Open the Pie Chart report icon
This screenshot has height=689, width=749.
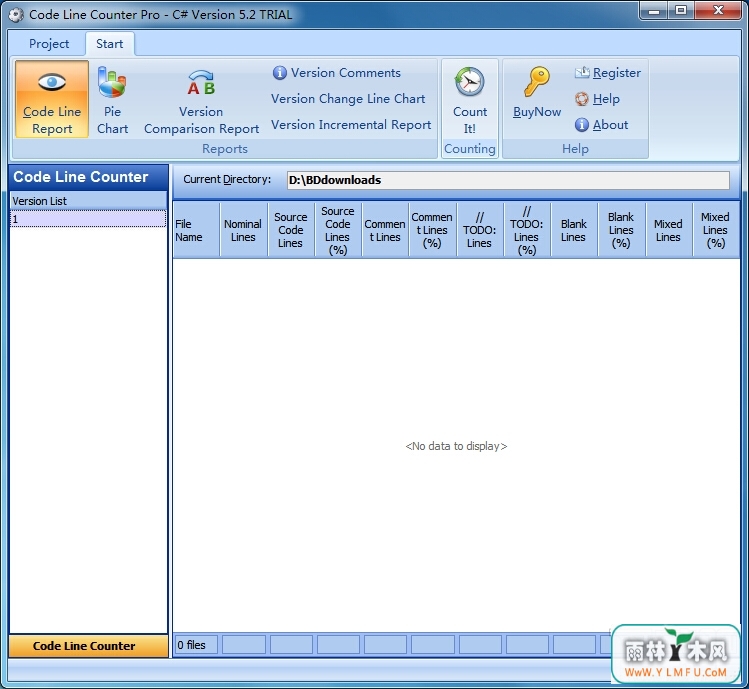pyautogui.click(x=112, y=82)
